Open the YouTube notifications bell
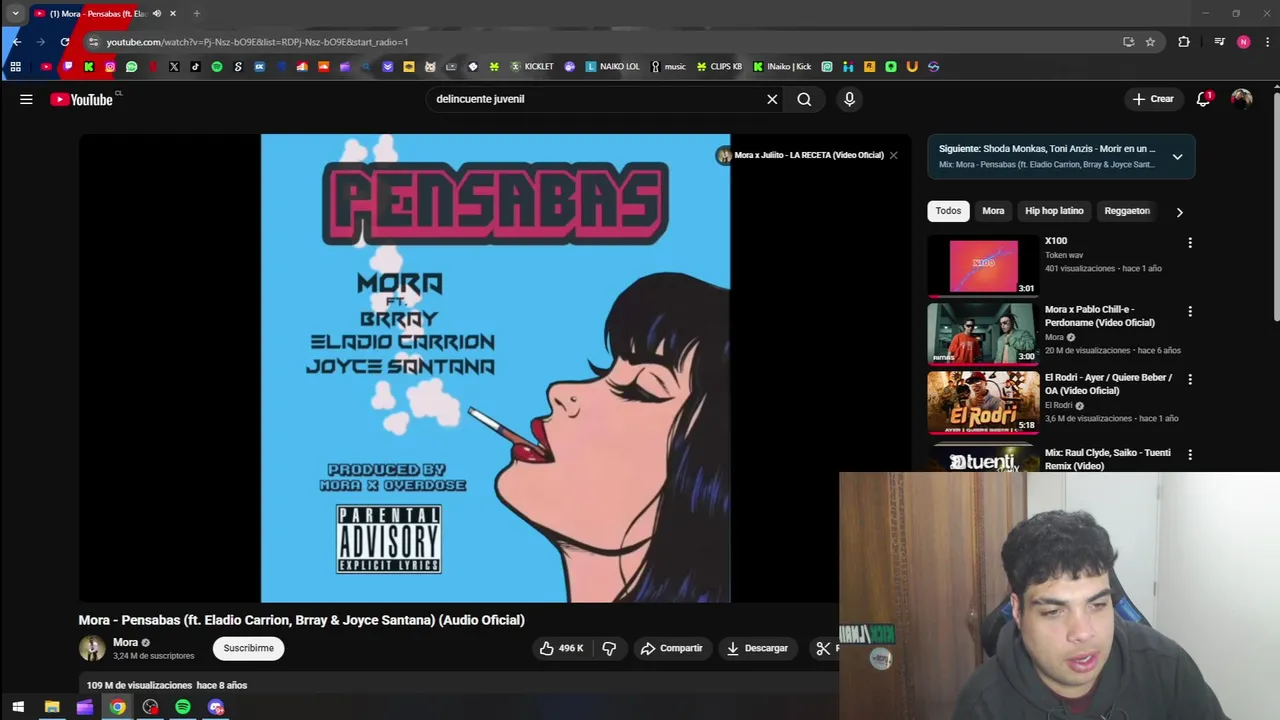 click(1204, 99)
